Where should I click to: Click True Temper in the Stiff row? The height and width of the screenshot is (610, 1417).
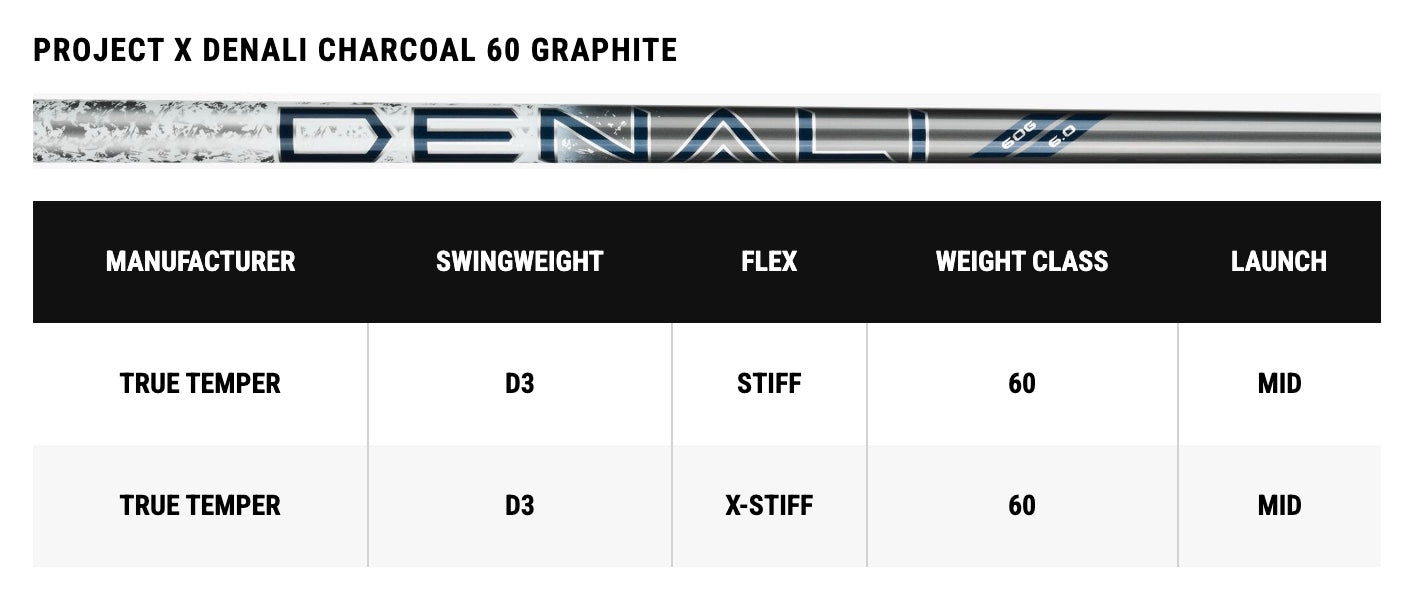[200, 384]
